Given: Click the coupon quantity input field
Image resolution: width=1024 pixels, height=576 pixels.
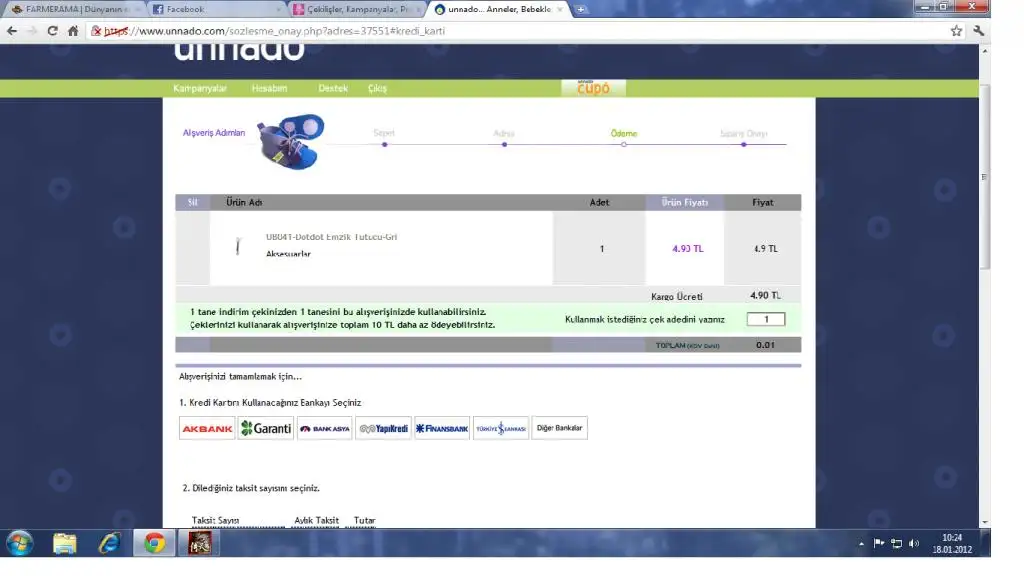Looking at the screenshot, I should pyautogui.click(x=765, y=319).
